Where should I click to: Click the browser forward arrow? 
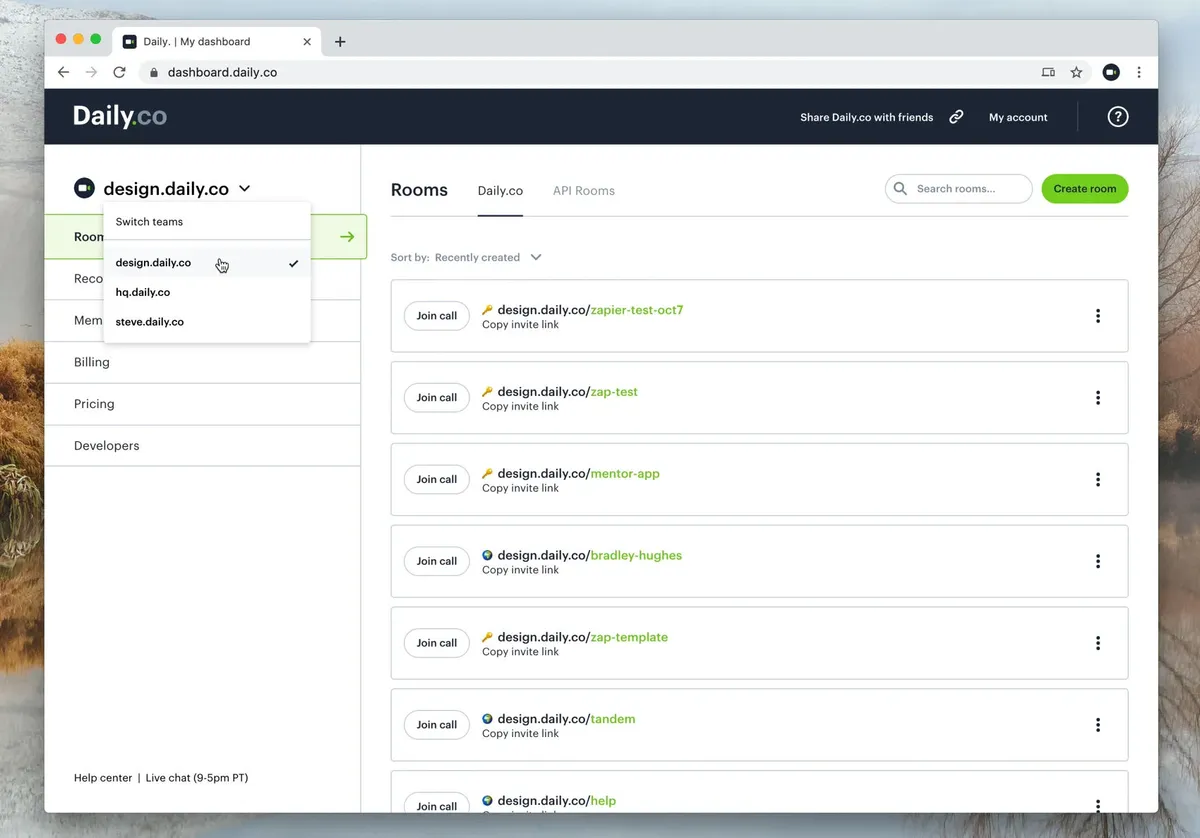click(92, 72)
